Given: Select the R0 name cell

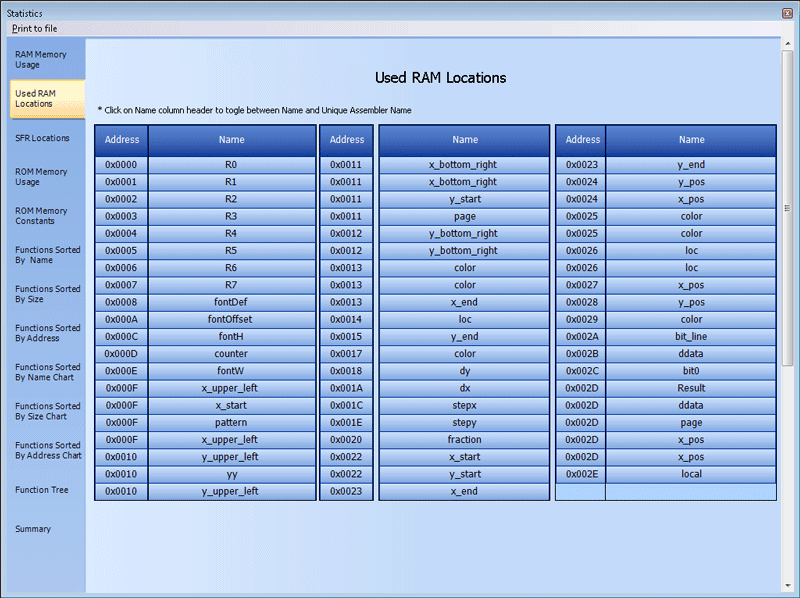Looking at the screenshot, I should 232,165.
